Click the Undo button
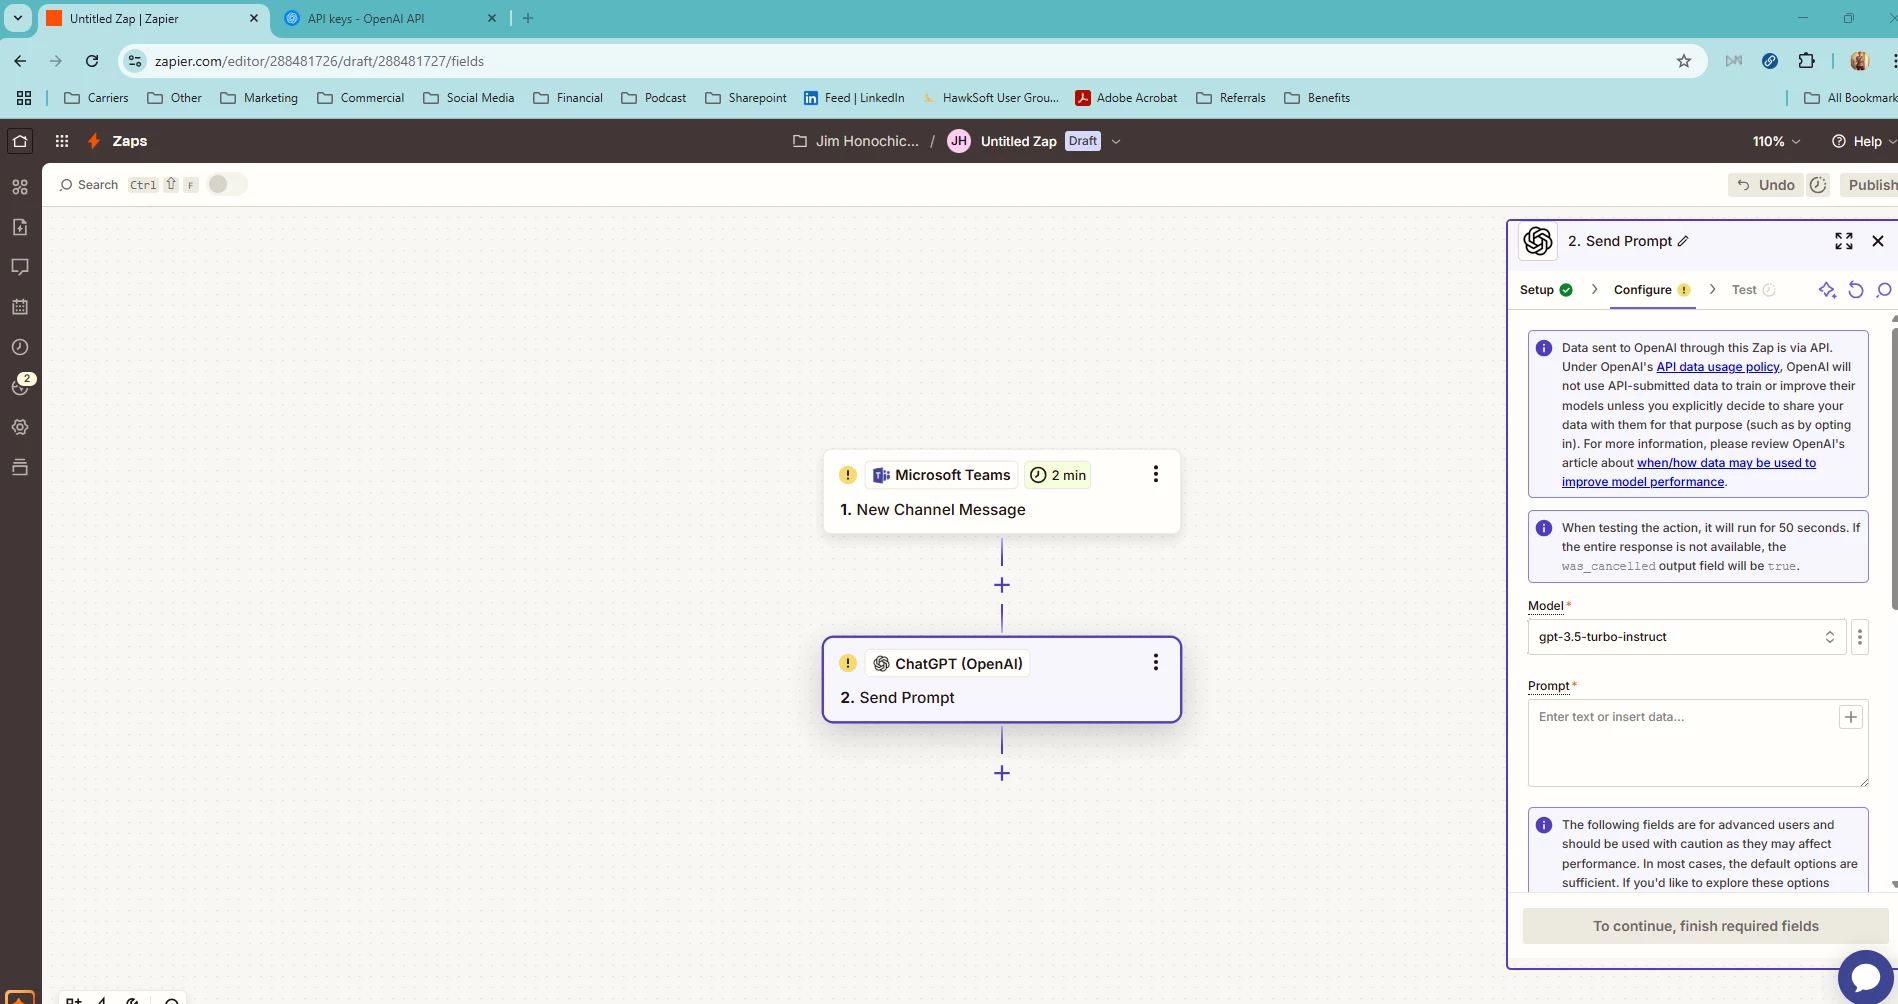Image resolution: width=1898 pixels, height=1004 pixels. [x=1766, y=185]
